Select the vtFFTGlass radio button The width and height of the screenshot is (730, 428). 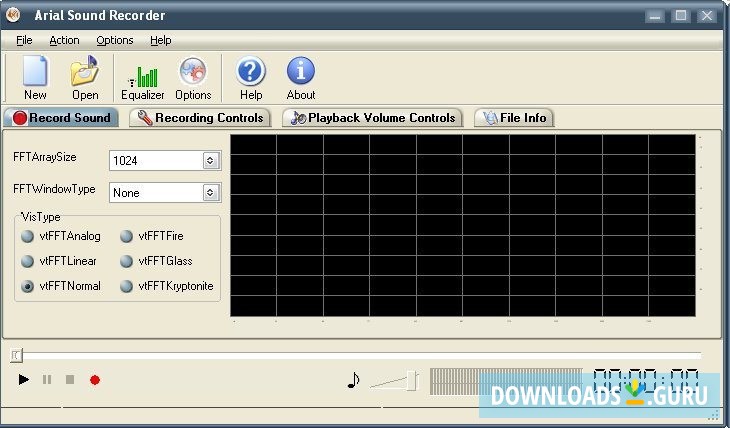pyautogui.click(x=127, y=261)
